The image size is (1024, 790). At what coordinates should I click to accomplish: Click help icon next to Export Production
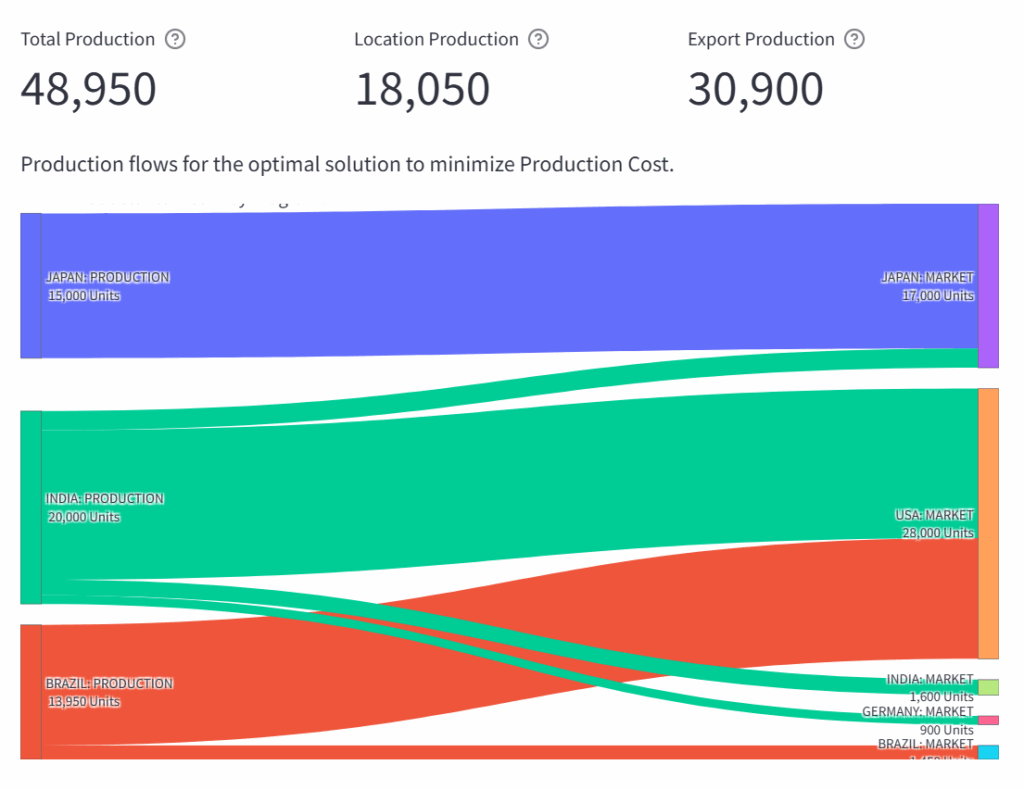[x=854, y=40]
